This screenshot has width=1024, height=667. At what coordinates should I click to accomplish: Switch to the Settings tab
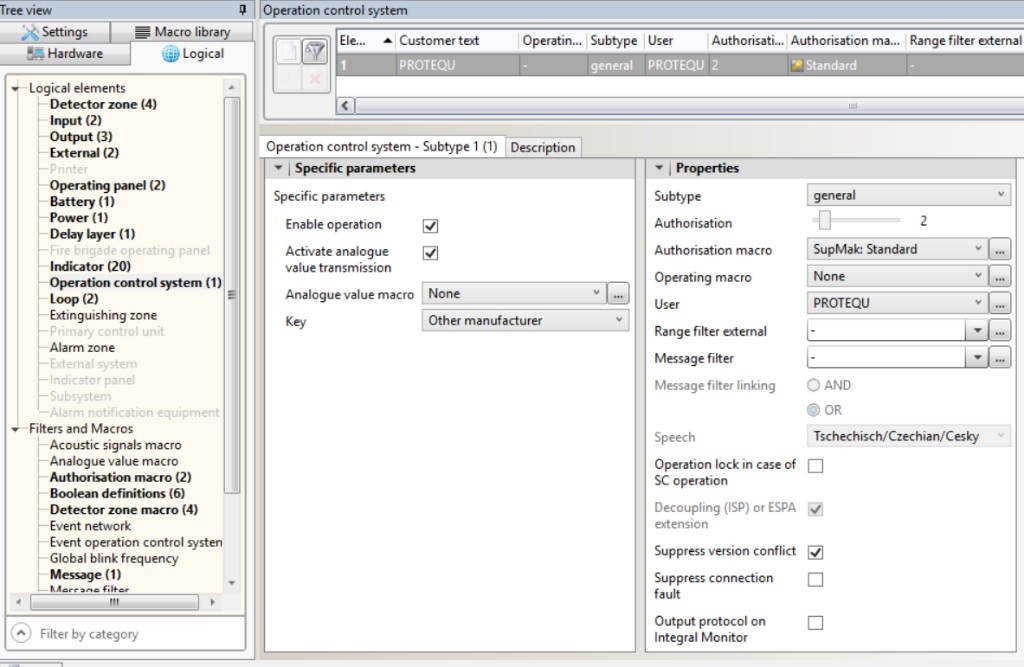coord(55,31)
